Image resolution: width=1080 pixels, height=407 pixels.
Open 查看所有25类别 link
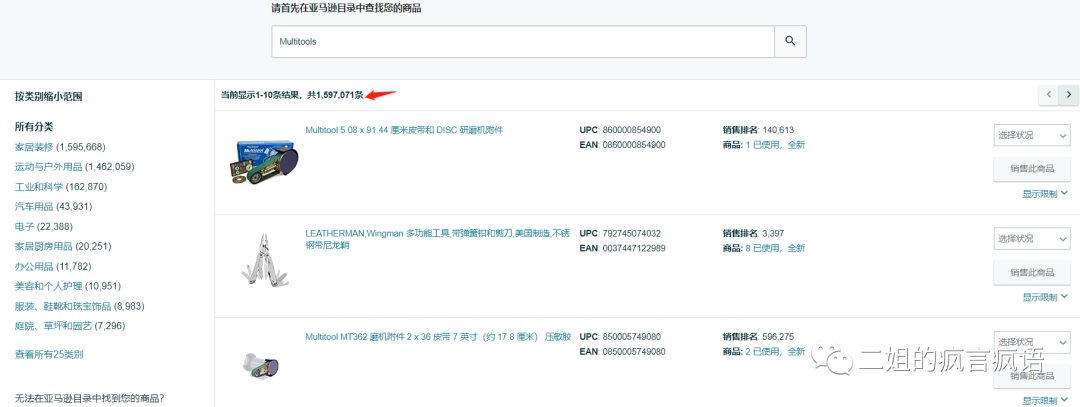tap(50, 354)
